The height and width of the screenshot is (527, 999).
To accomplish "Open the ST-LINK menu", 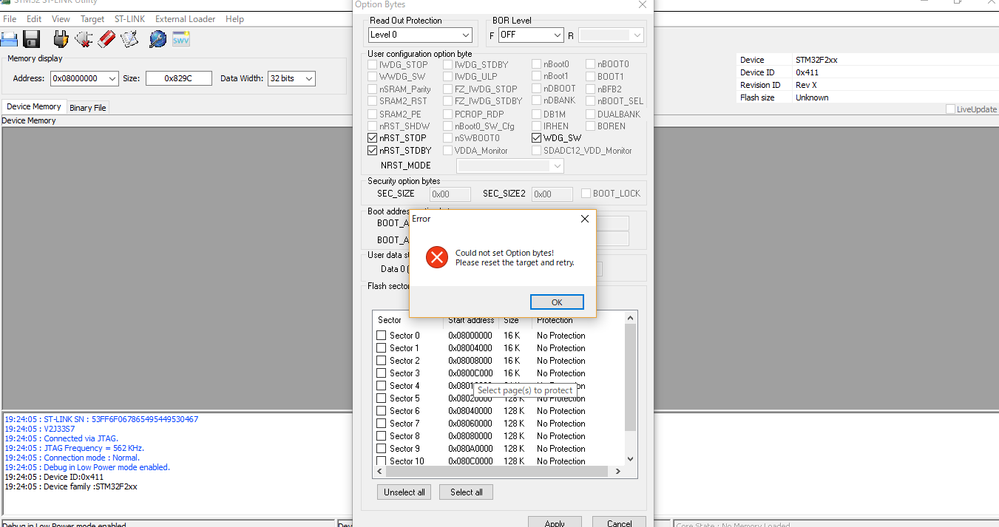I will pyautogui.click(x=129, y=19).
